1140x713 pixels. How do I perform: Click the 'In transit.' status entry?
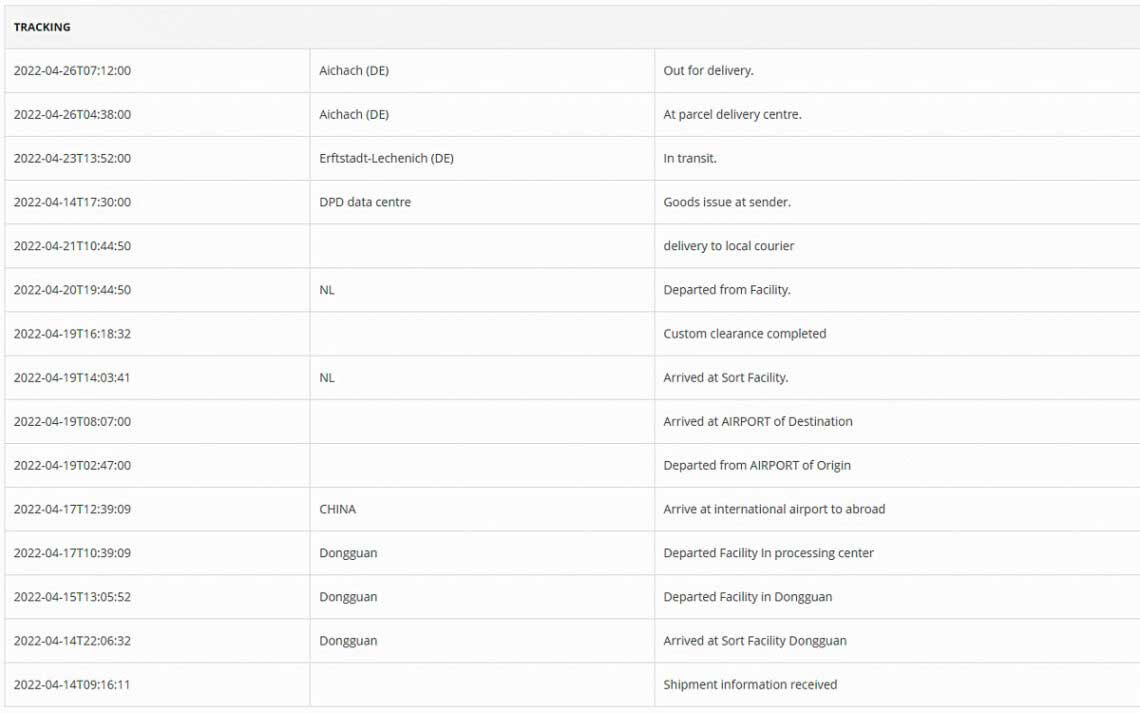coord(690,158)
